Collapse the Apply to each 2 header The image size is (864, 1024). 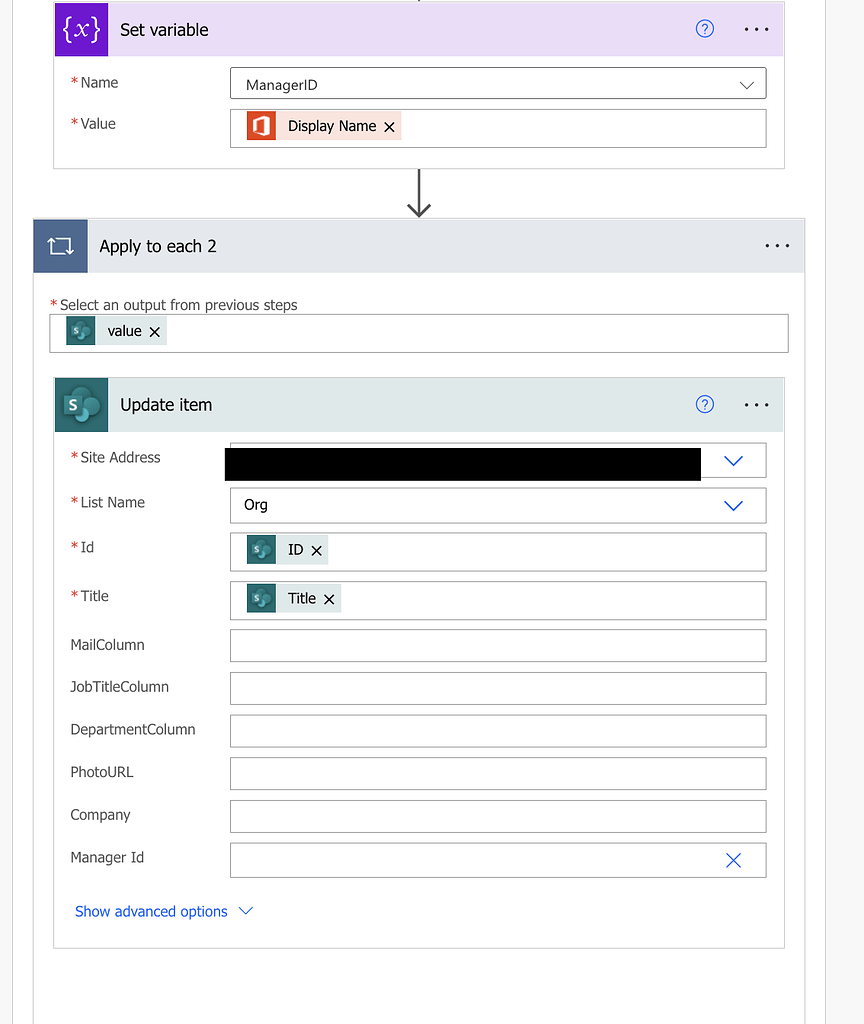[x=400, y=246]
